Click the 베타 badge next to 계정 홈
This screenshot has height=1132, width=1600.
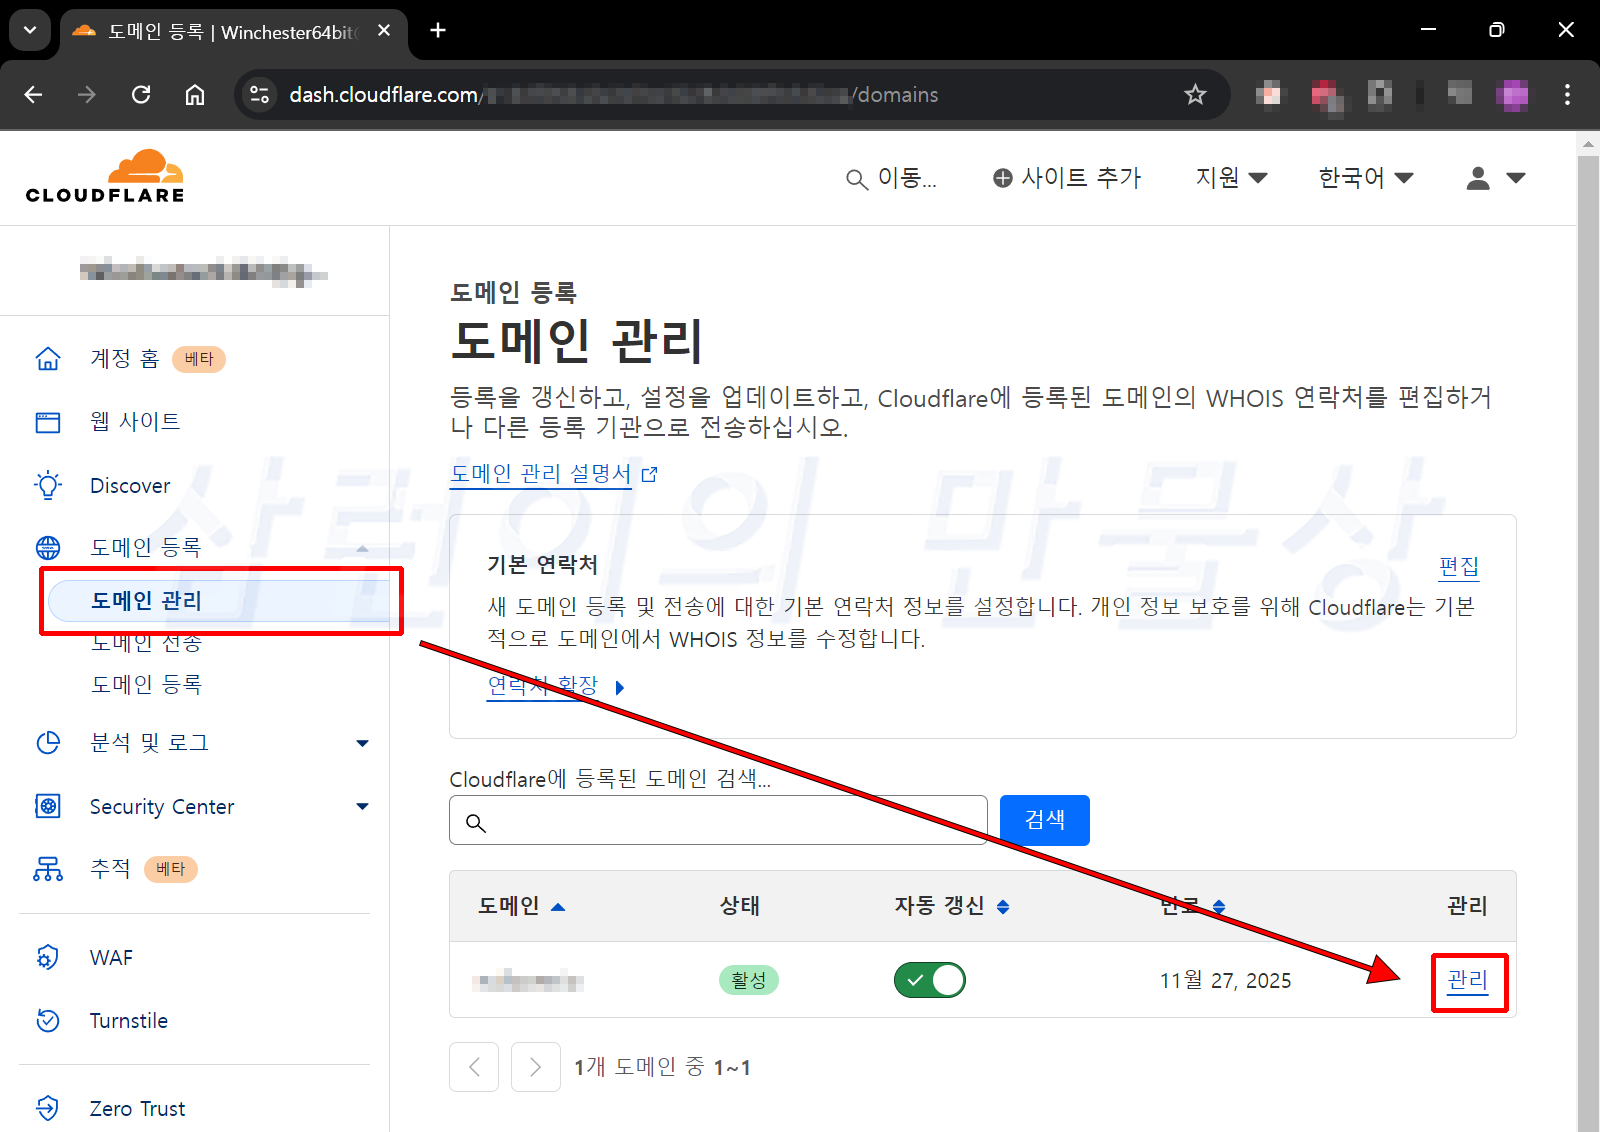[199, 359]
